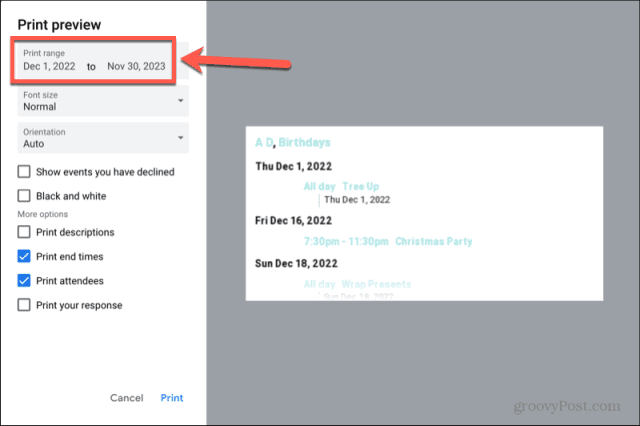Viewport: 640px width, 426px height.
Task: Click the 'Thu Dec 1, 2022' bold heading in preview
Action: coord(293,166)
